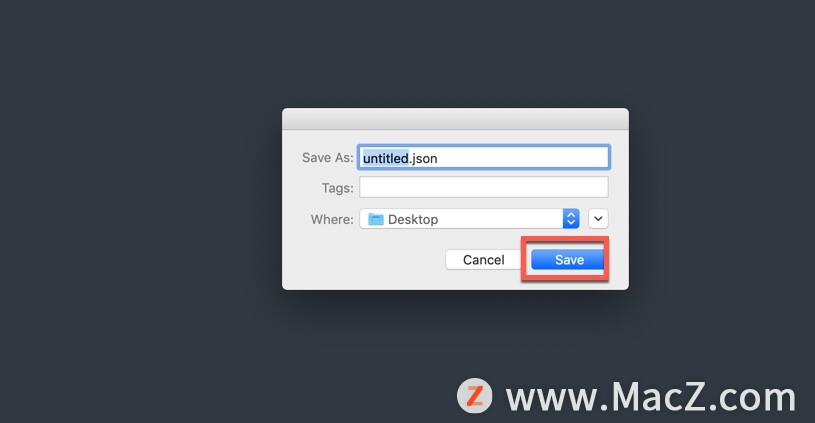This screenshot has width=815, height=423.
Task: Click the "Save As:" label
Action: 327,157
